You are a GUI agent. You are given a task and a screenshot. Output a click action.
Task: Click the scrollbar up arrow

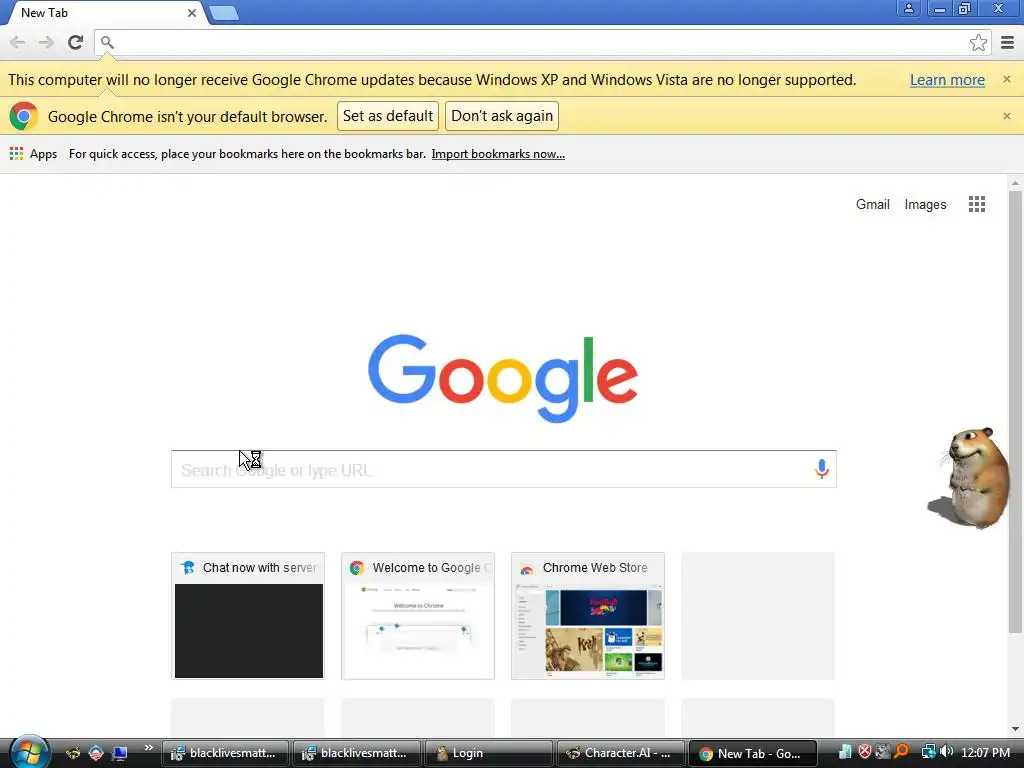(1015, 182)
